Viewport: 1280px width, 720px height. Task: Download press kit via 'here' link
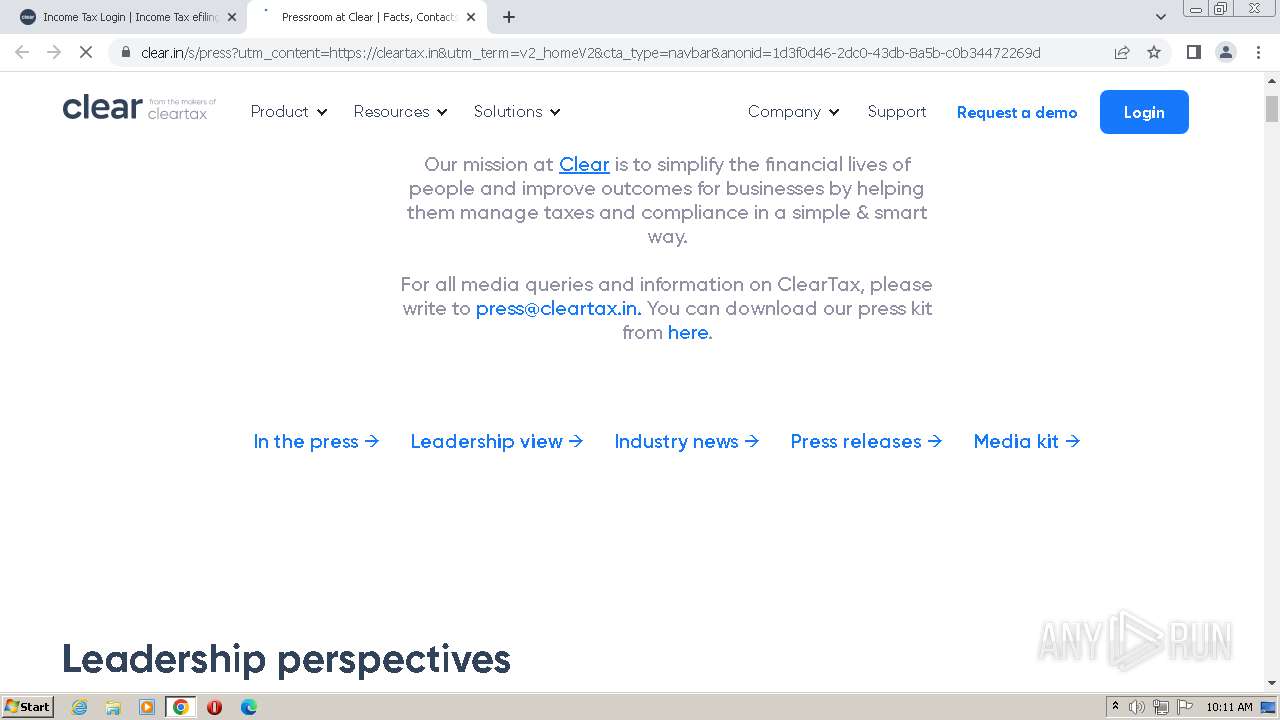point(688,332)
